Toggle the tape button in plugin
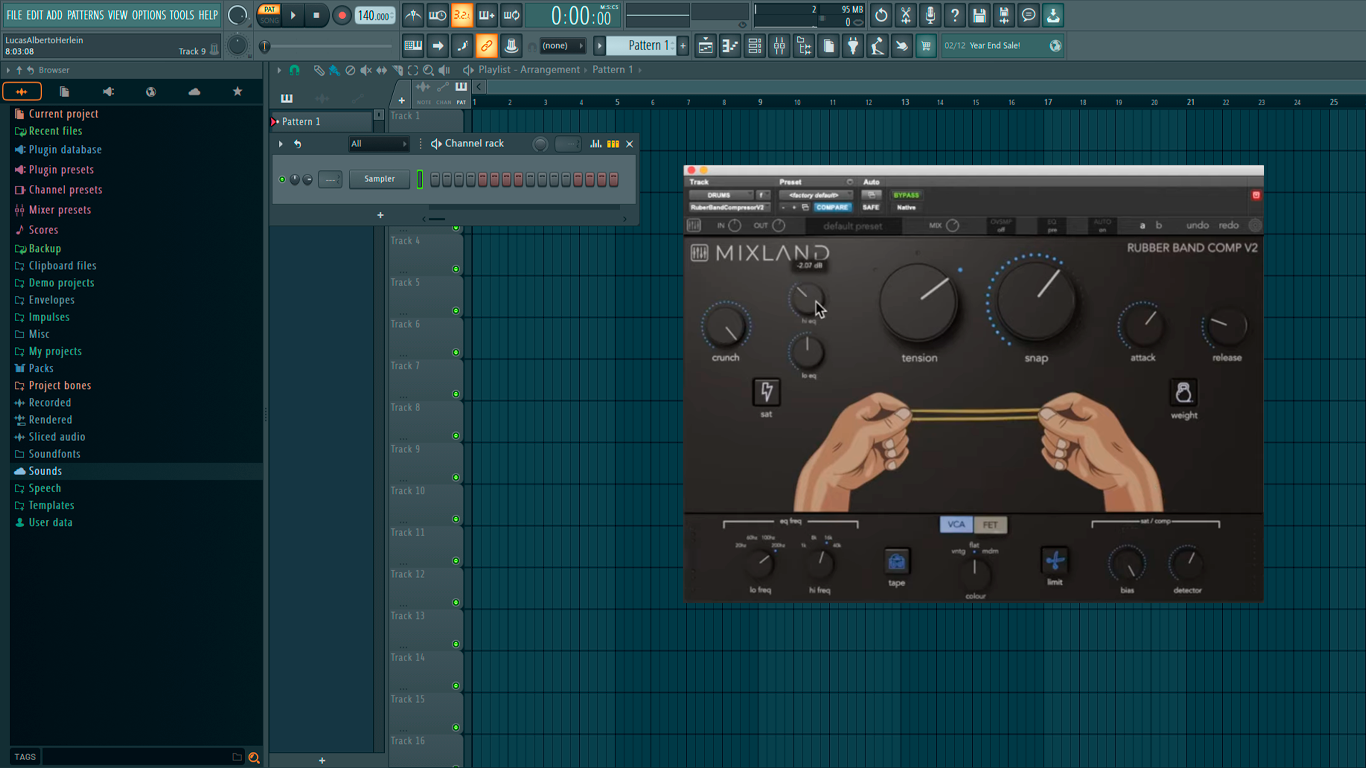 pos(897,561)
